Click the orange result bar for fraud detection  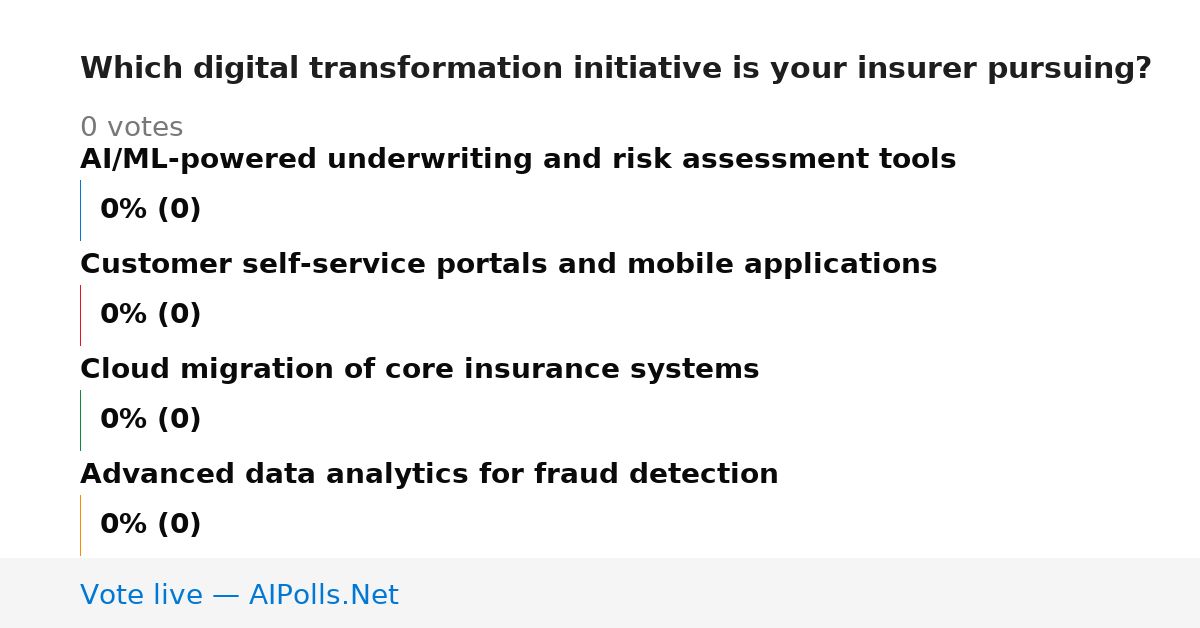pyautogui.click(x=80, y=525)
